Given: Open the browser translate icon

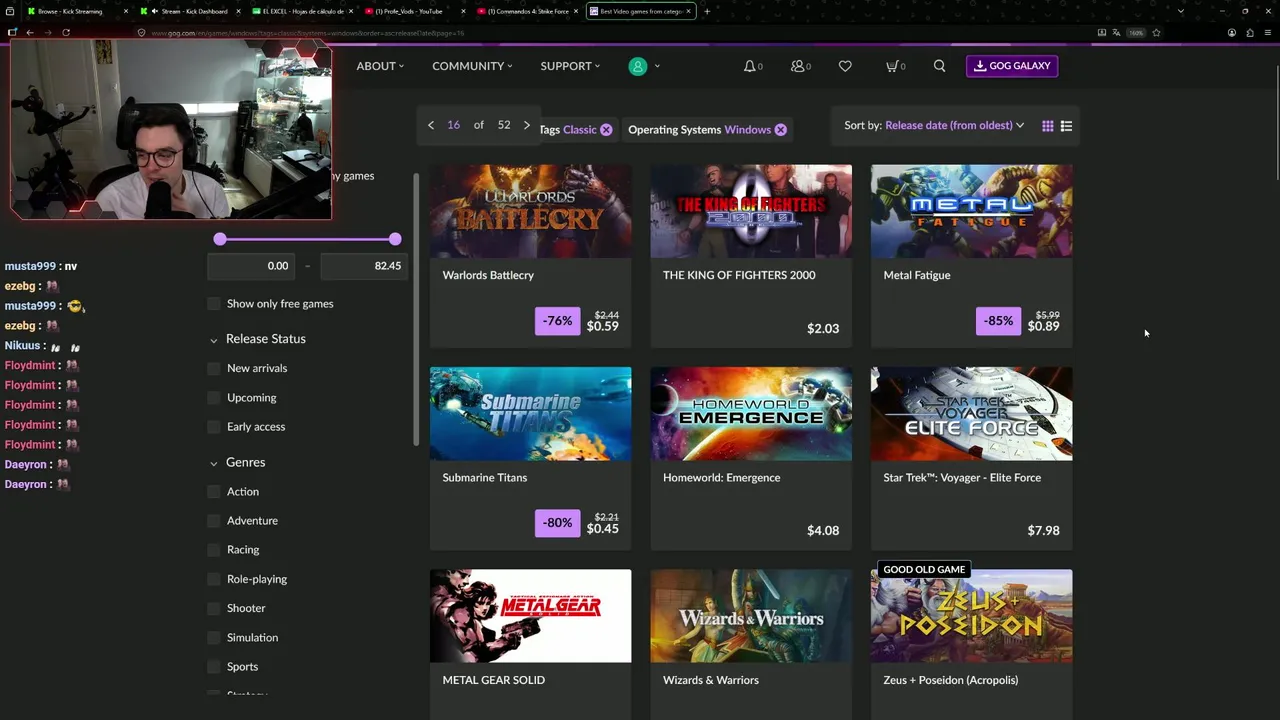Looking at the screenshot, I should [1116, 32].
